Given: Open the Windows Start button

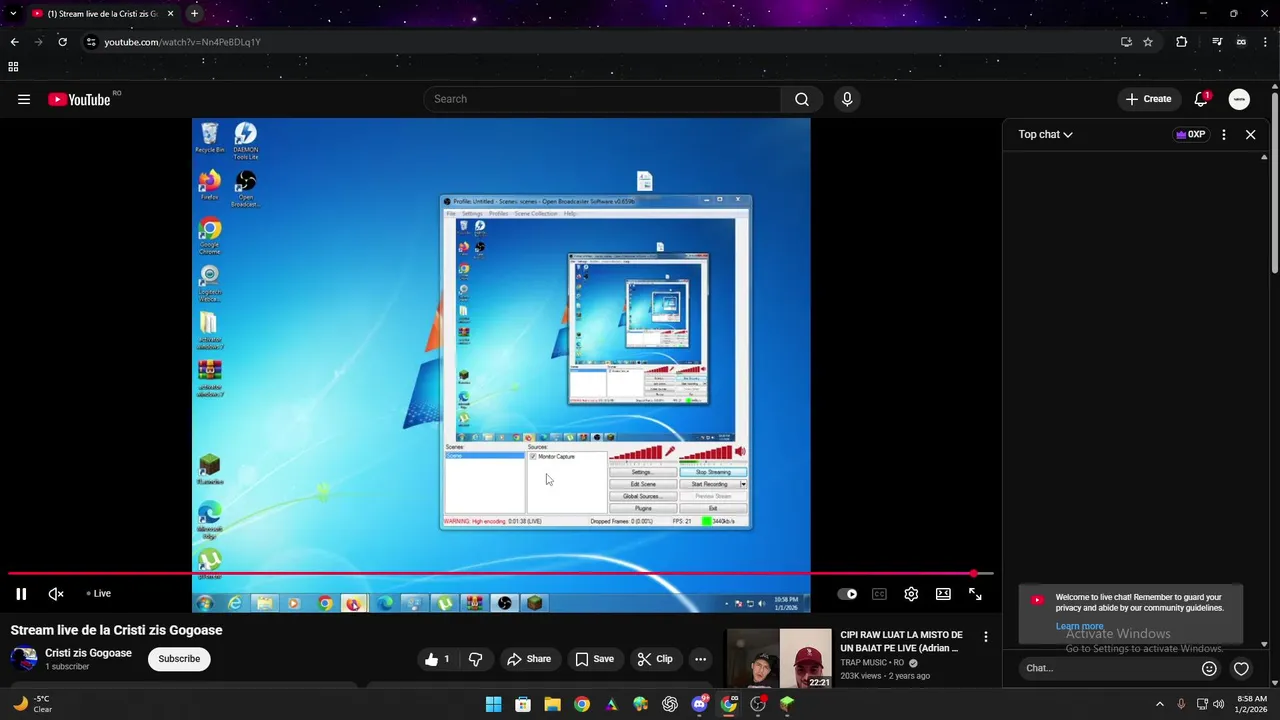Looking at the screenshot, I should pos(493,704).
